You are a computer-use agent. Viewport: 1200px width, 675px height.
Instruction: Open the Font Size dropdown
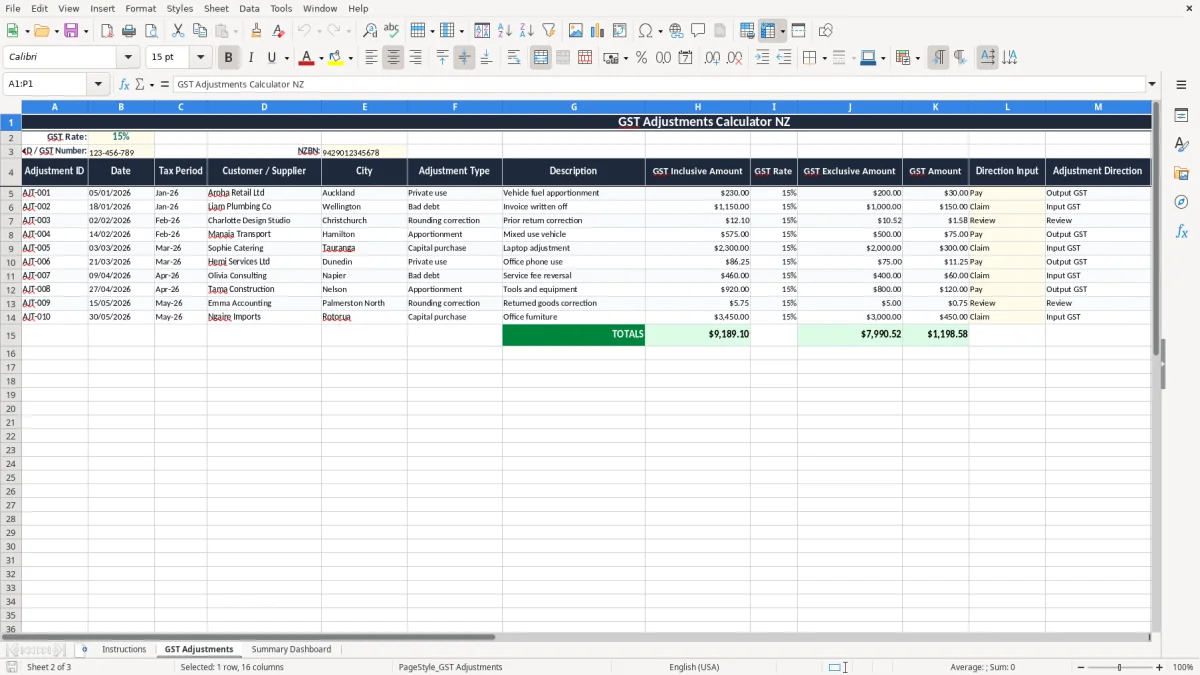click(200, 58)
